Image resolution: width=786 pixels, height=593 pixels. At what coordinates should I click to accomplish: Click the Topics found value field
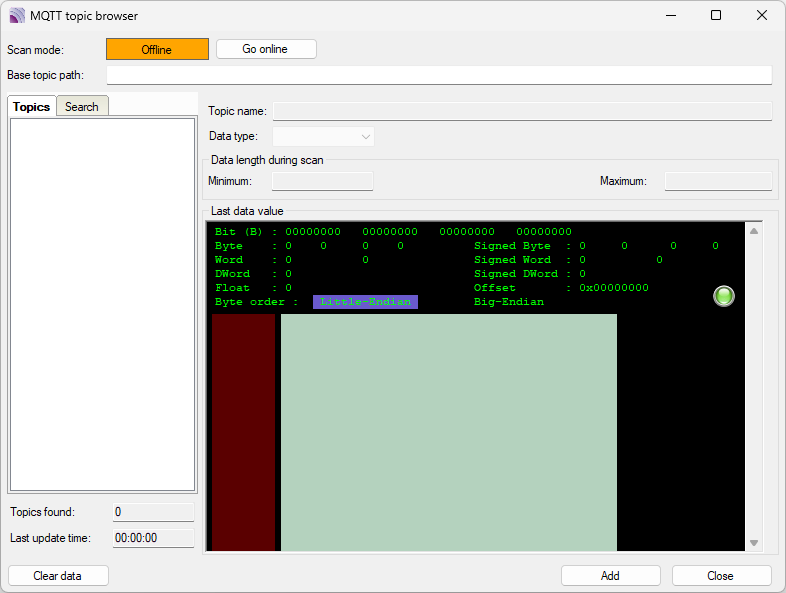coord(153,512)
